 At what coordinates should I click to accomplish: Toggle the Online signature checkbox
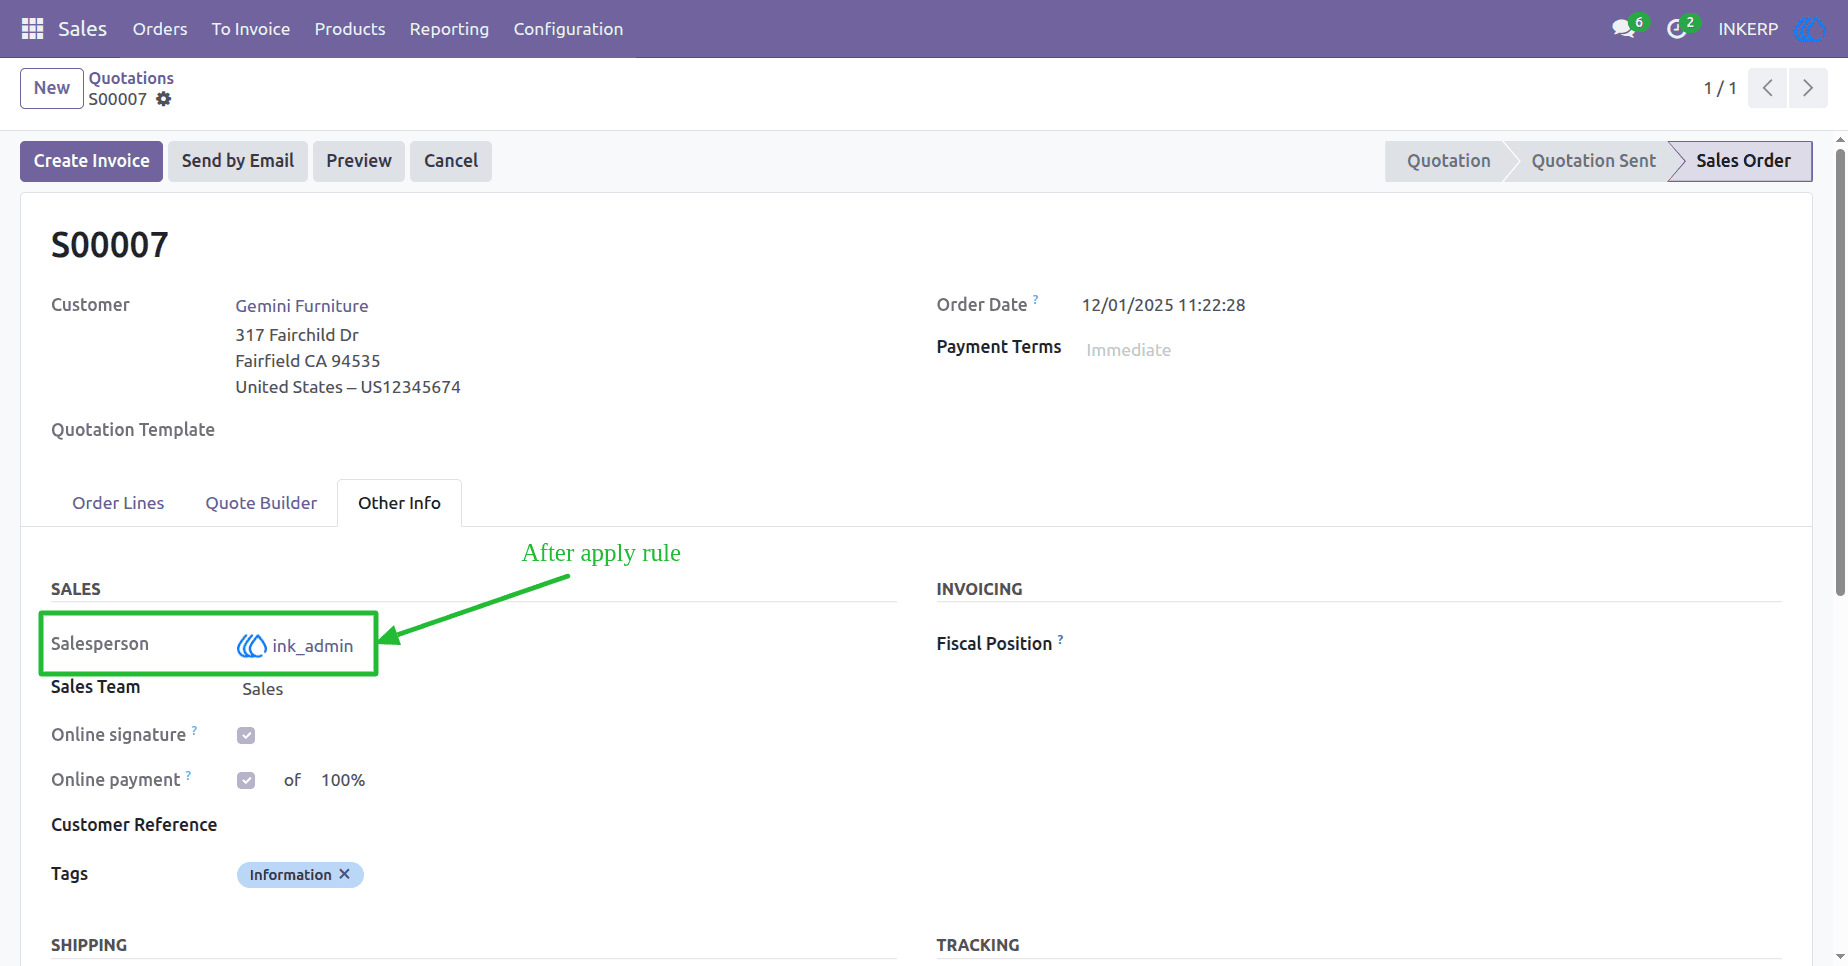click(246, 735)
